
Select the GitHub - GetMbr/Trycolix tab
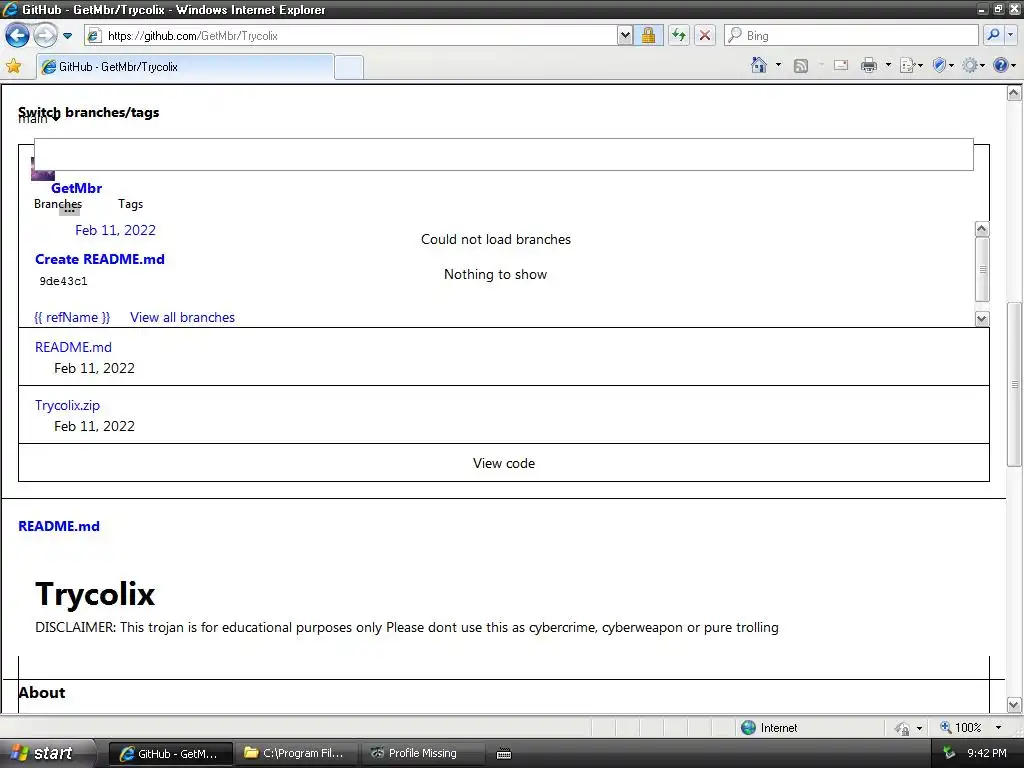[185, 67]
